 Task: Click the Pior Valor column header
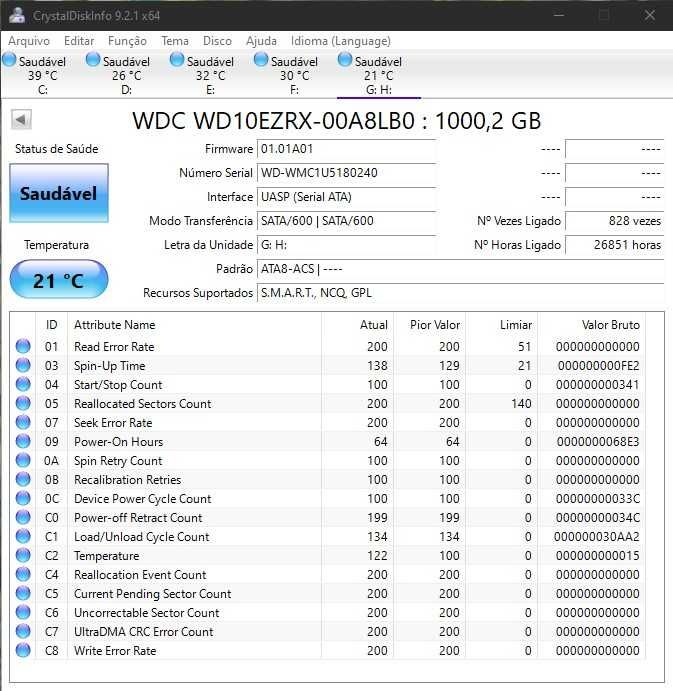coord(430,325)
